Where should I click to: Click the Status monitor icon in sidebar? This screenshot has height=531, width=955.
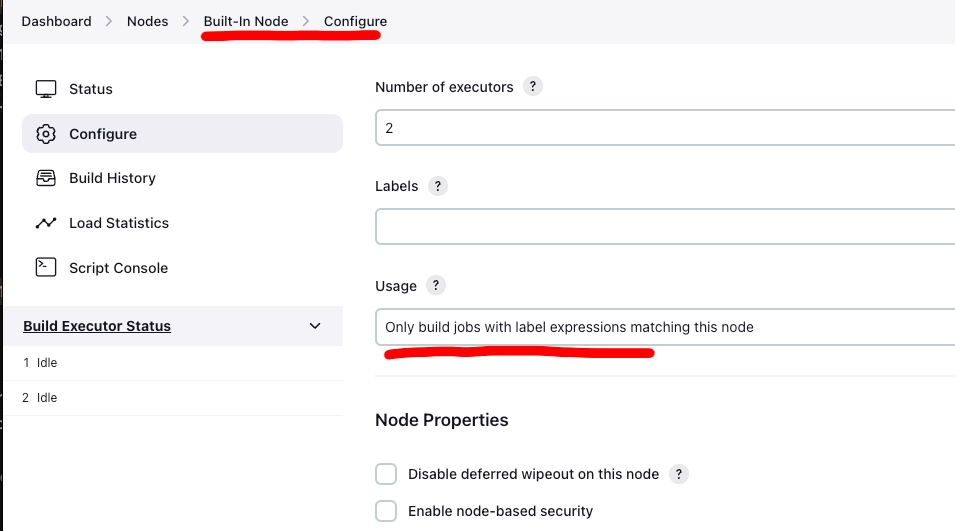tap(45, 89)
